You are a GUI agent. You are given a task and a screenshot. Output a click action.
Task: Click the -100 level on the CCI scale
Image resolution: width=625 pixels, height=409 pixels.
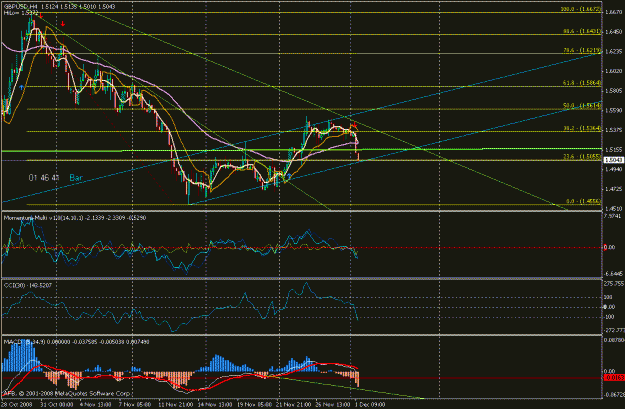coord(609,317)
